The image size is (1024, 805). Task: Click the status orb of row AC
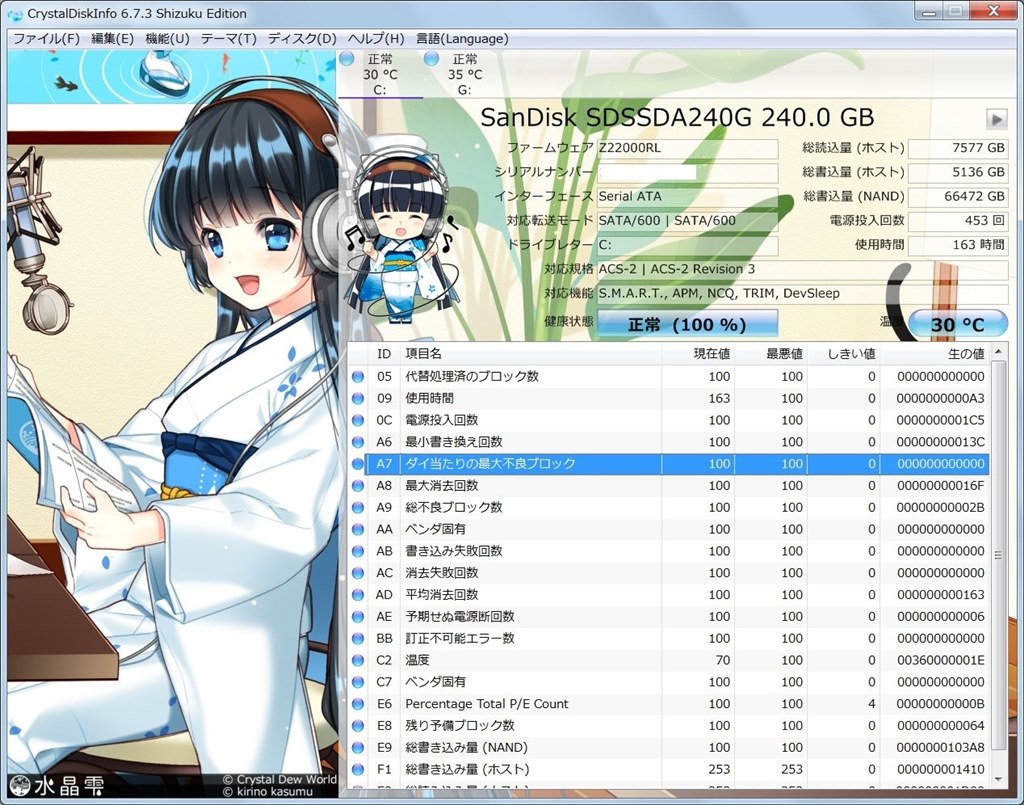click(358, 573)
